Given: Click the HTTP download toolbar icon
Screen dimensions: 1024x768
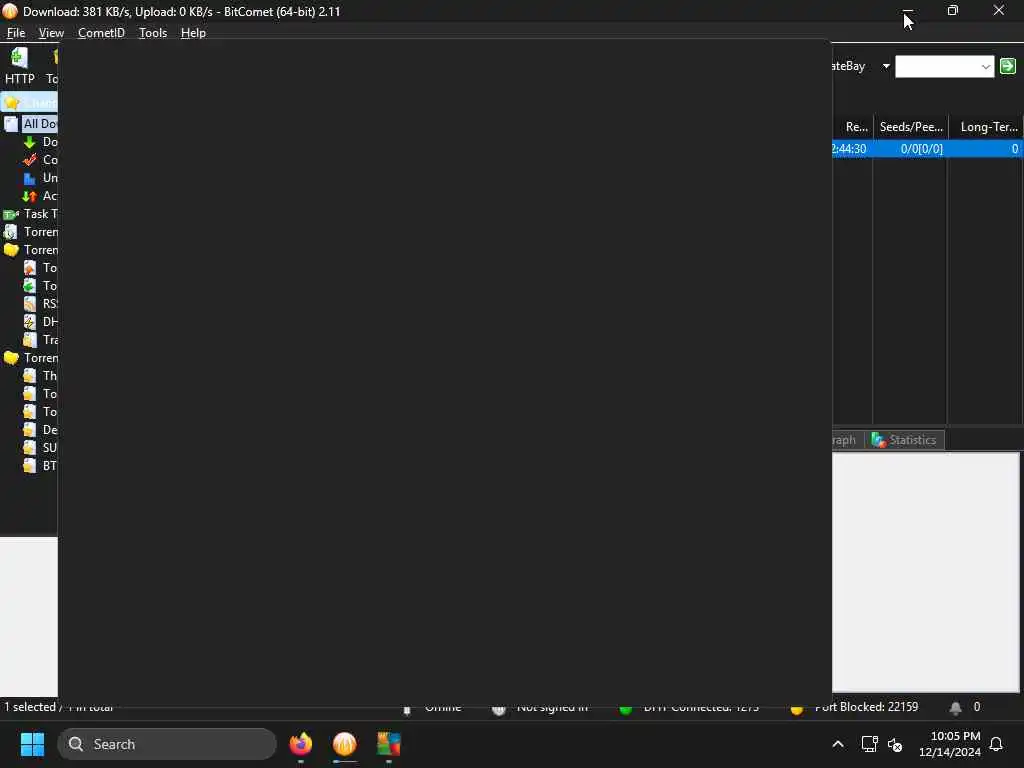Looking at the screenshot, I should 20,66.
